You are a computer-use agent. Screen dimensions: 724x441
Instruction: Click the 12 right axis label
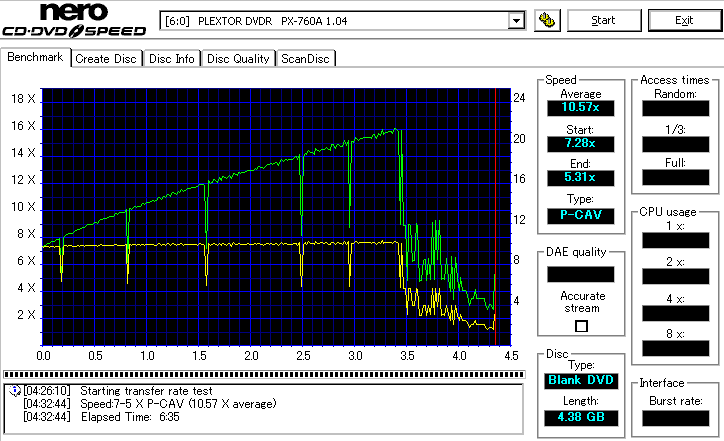(519, 220)
